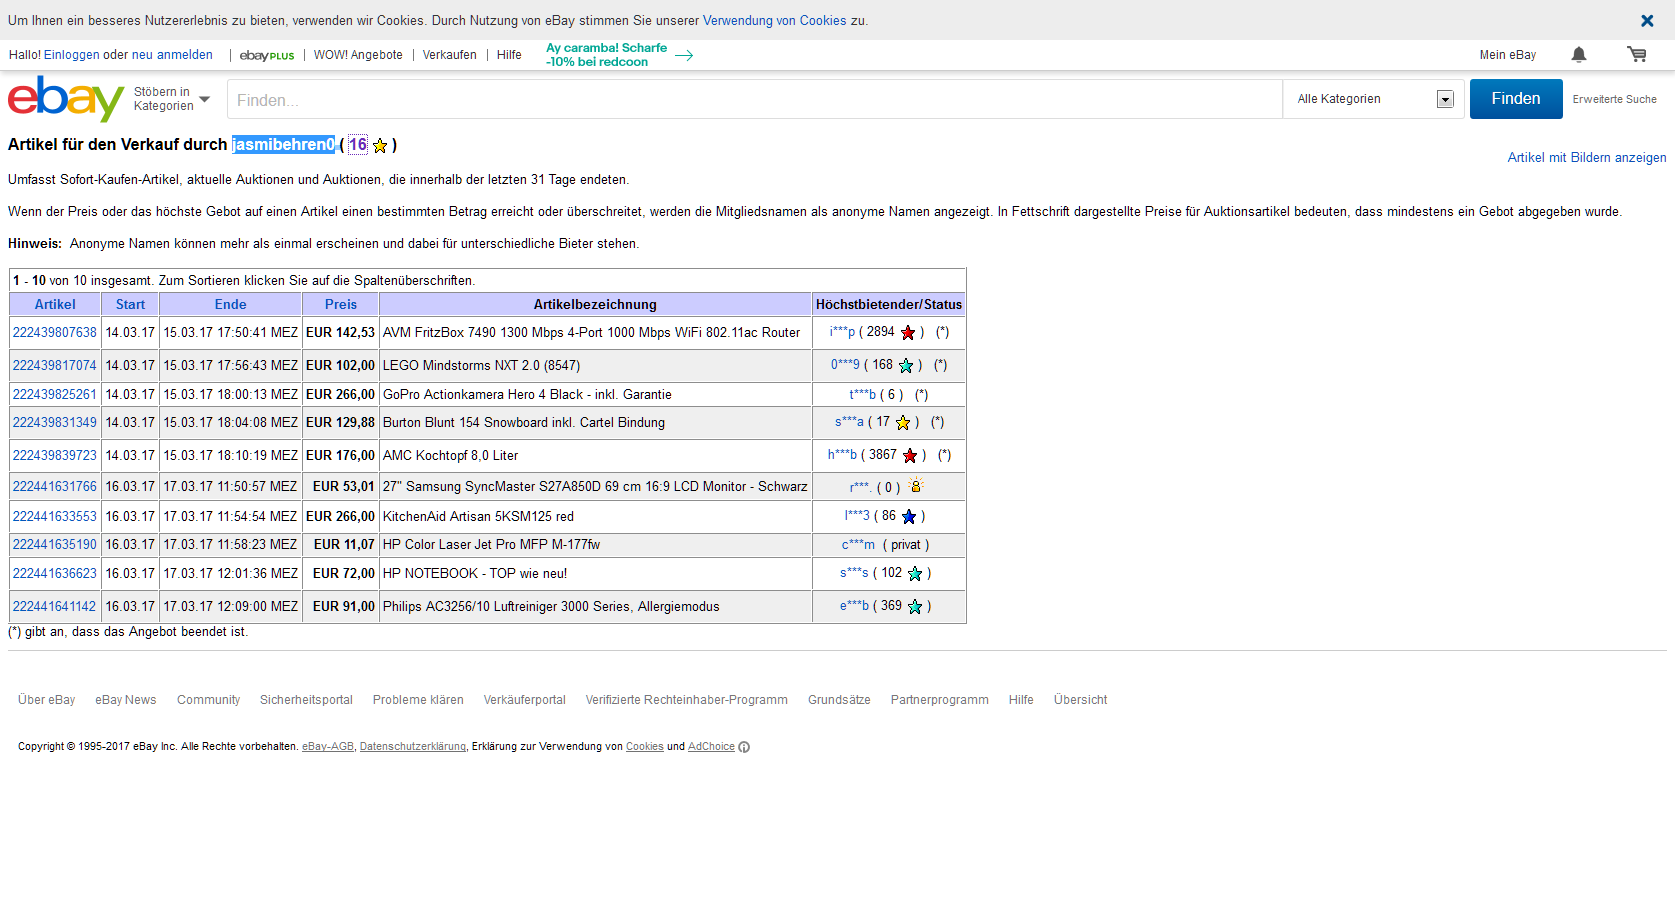Viewport: 1675px width, 908px height.
Task: Open item number 222439831349
Action: click(x=55, y=422)
